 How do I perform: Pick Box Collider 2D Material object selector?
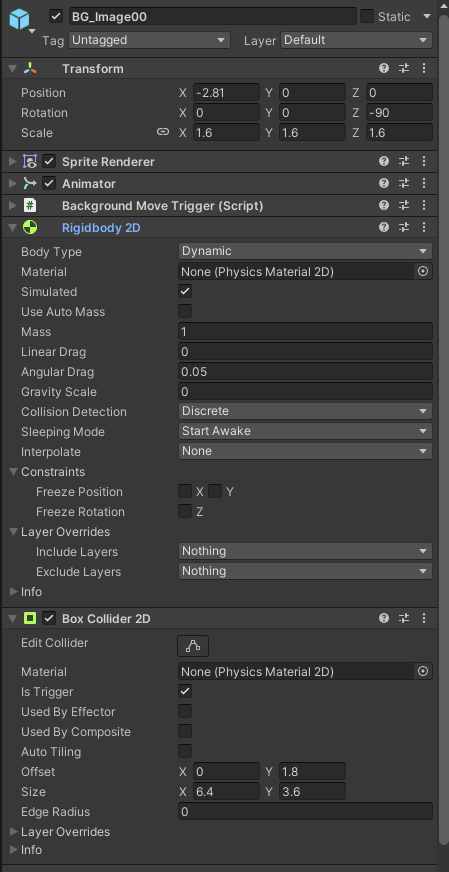(423, 671)
